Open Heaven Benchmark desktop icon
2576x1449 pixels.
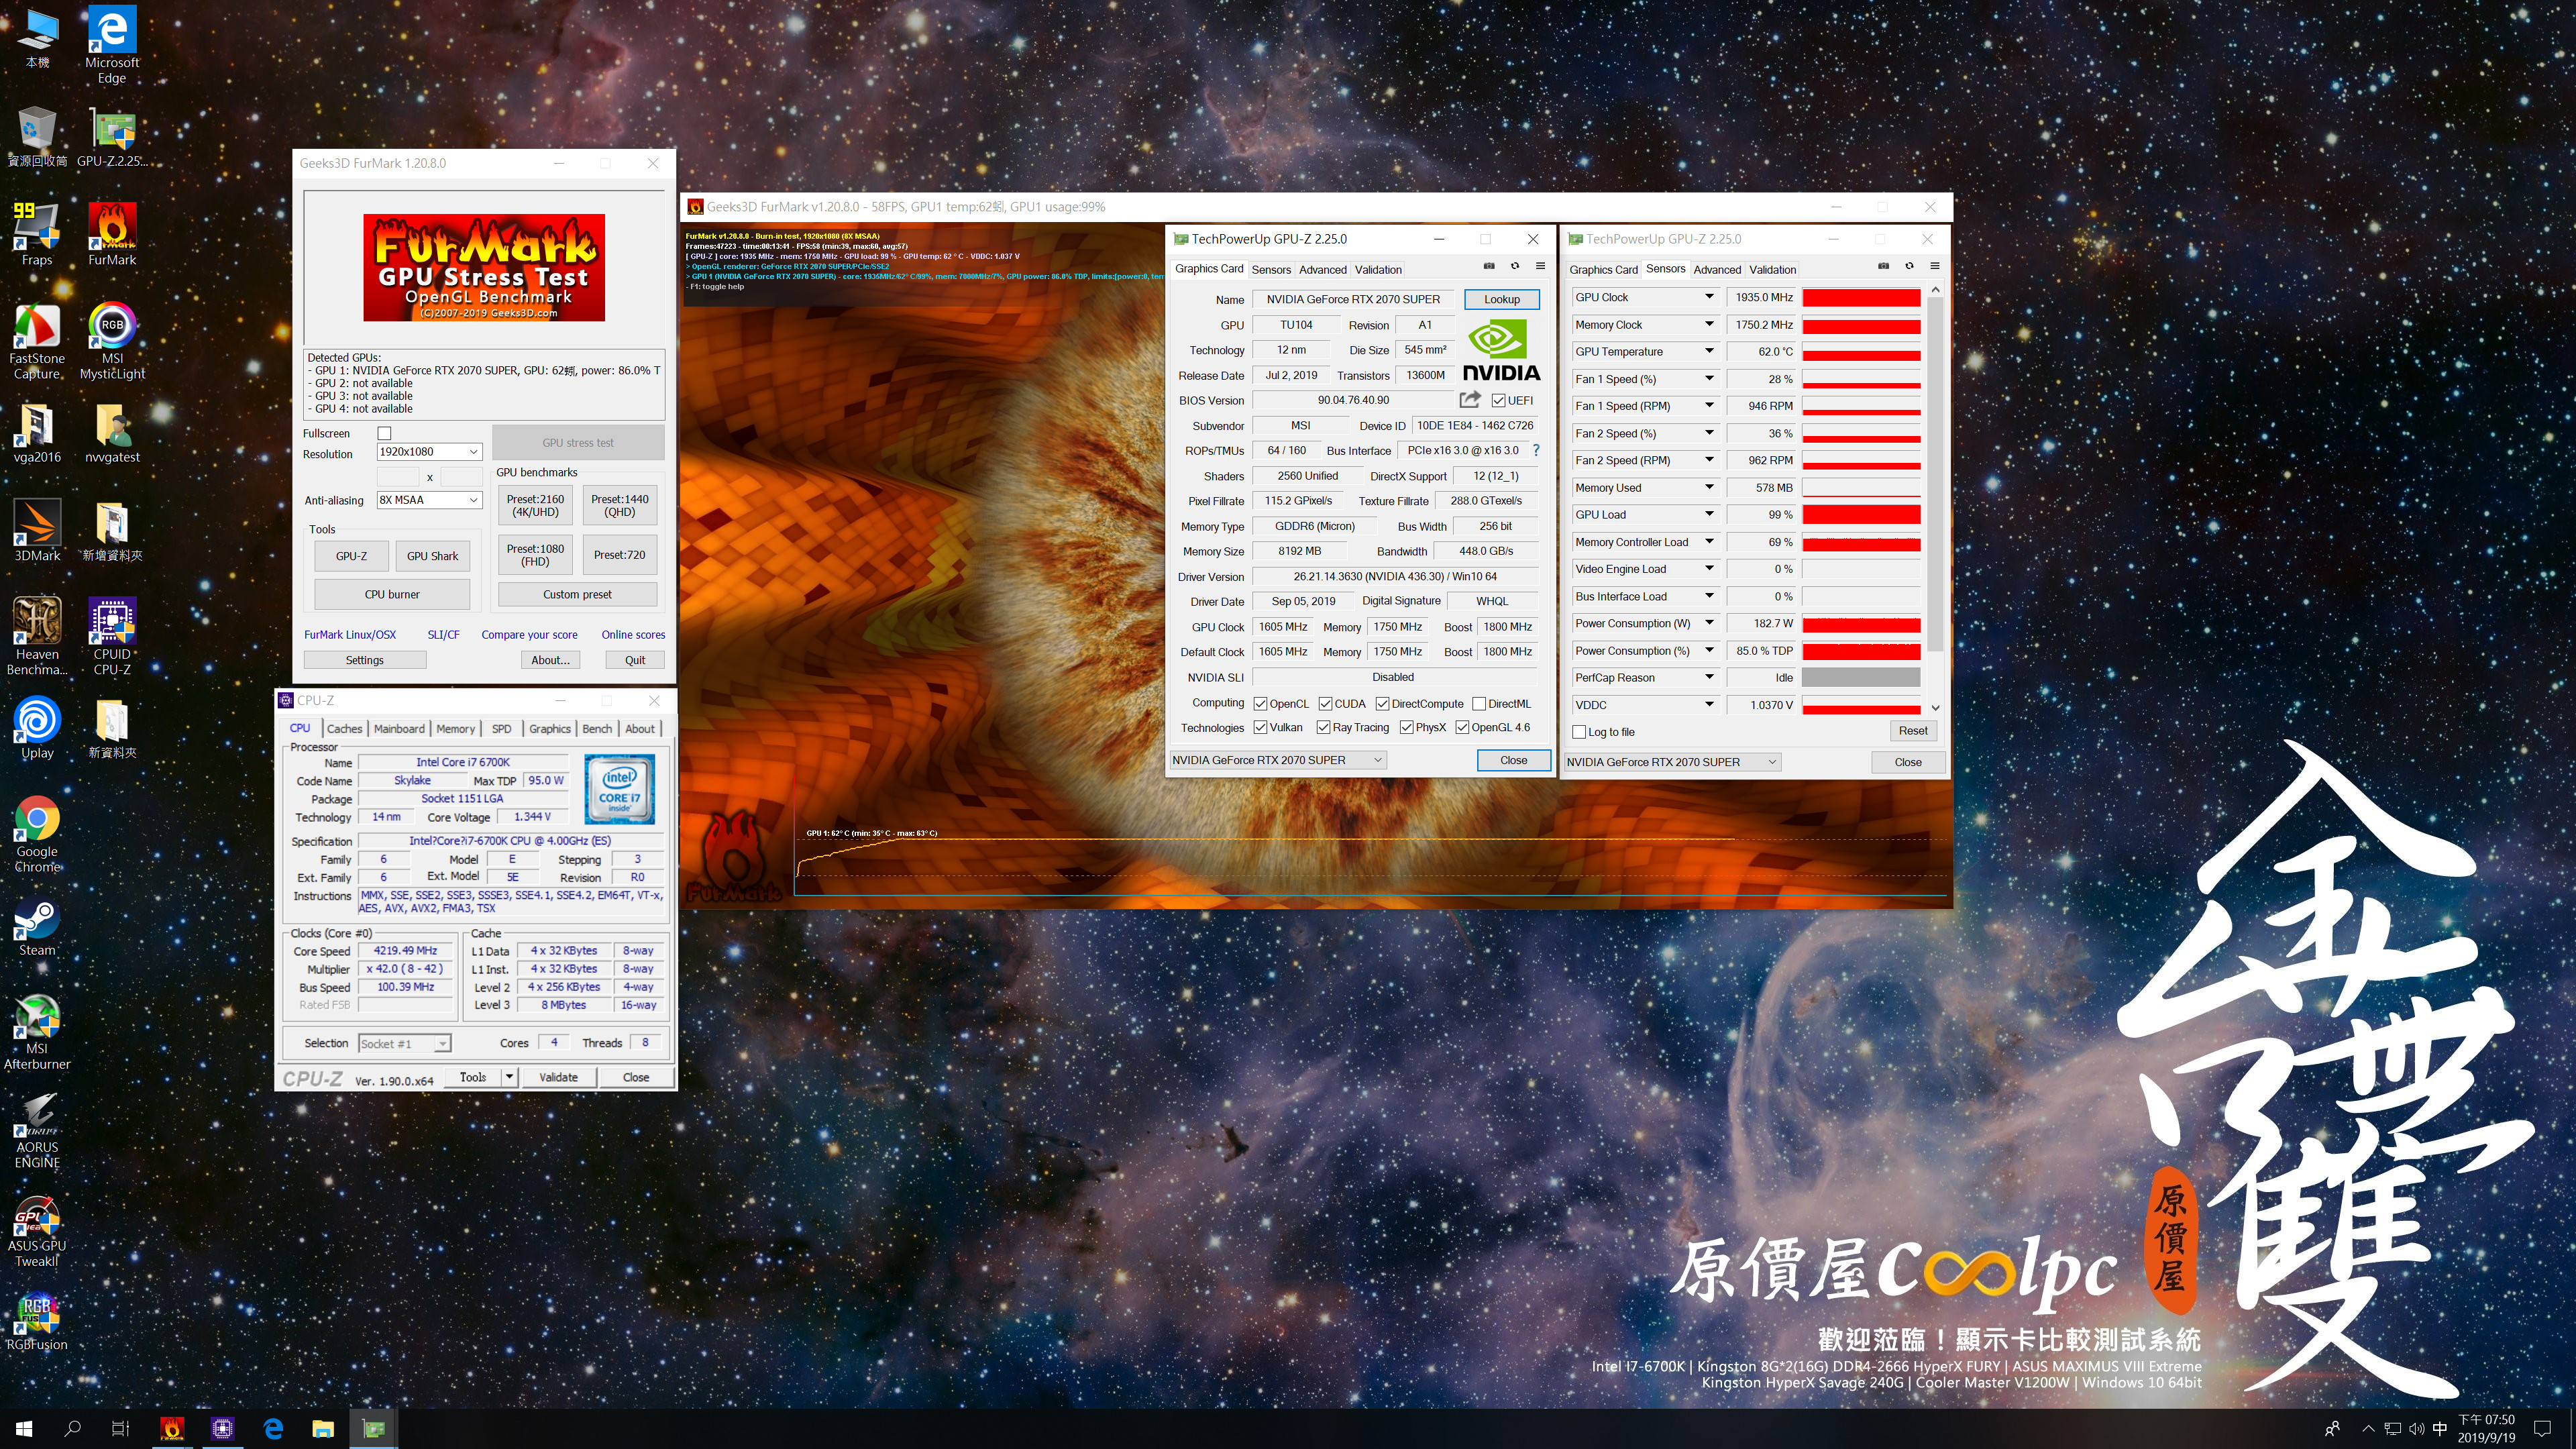point(37,636)
